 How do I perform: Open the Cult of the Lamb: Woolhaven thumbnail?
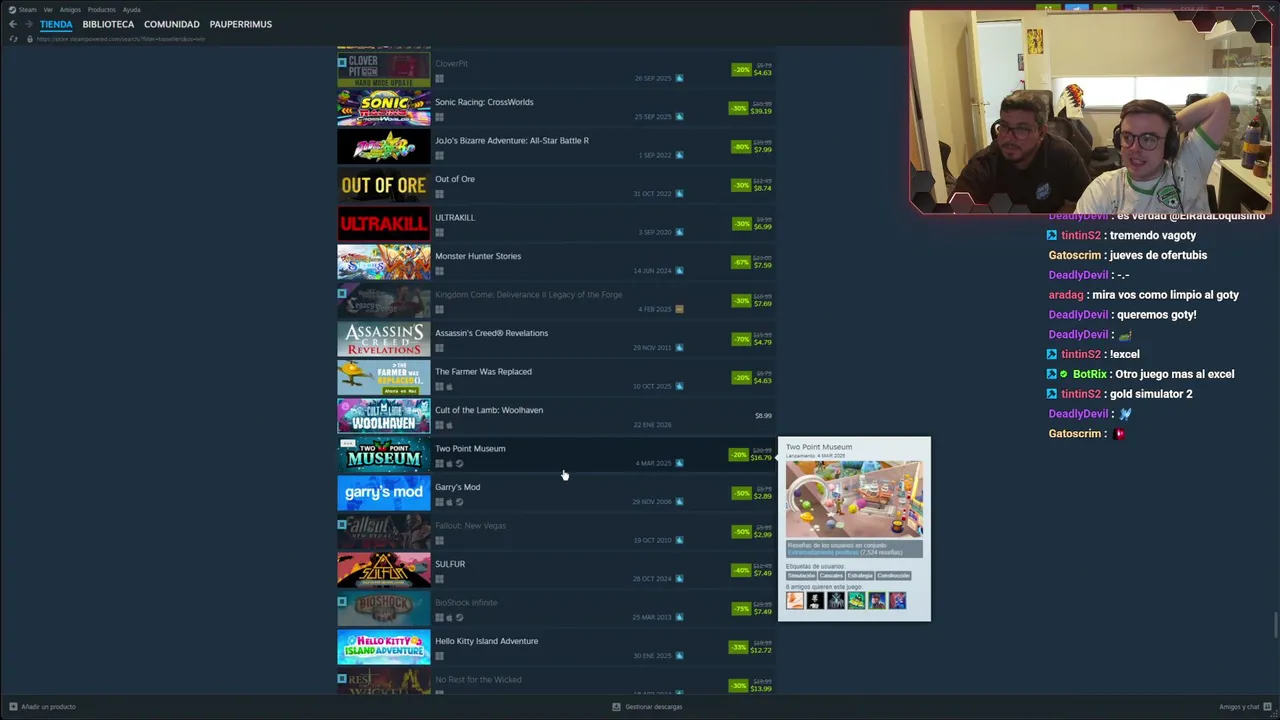click(x=384, y=416)
